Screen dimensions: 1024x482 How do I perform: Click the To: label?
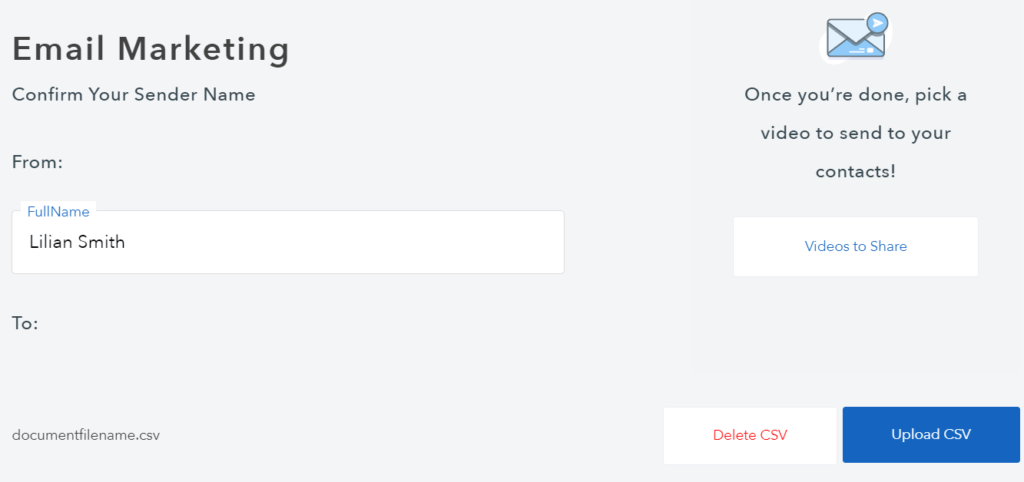[x=25, y=324]
